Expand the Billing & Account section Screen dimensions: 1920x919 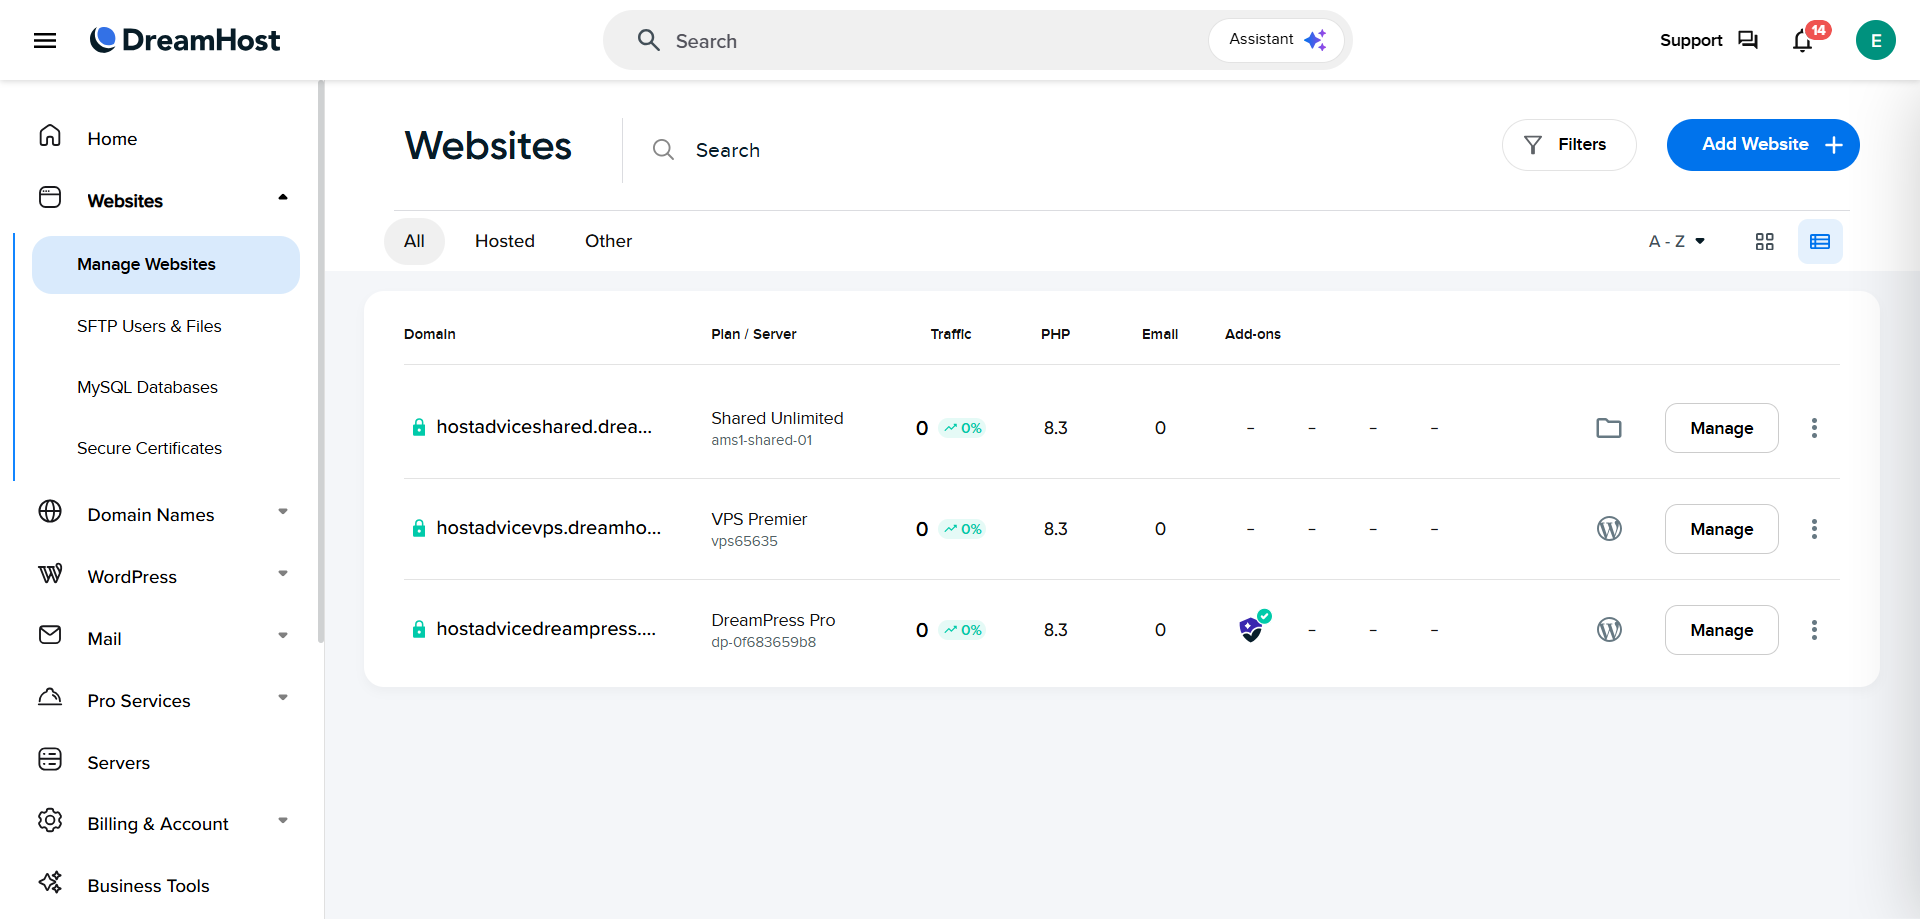point(283,821)
